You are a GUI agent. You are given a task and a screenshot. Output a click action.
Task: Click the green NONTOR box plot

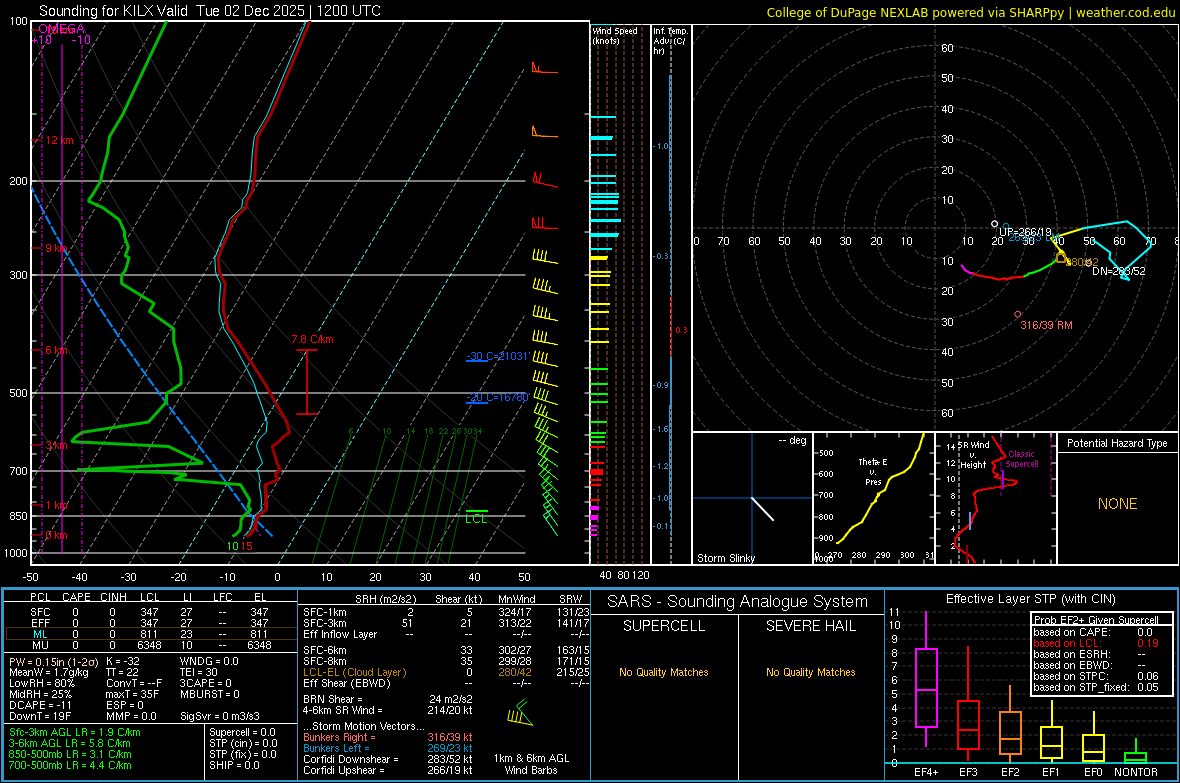point(1135,753)
